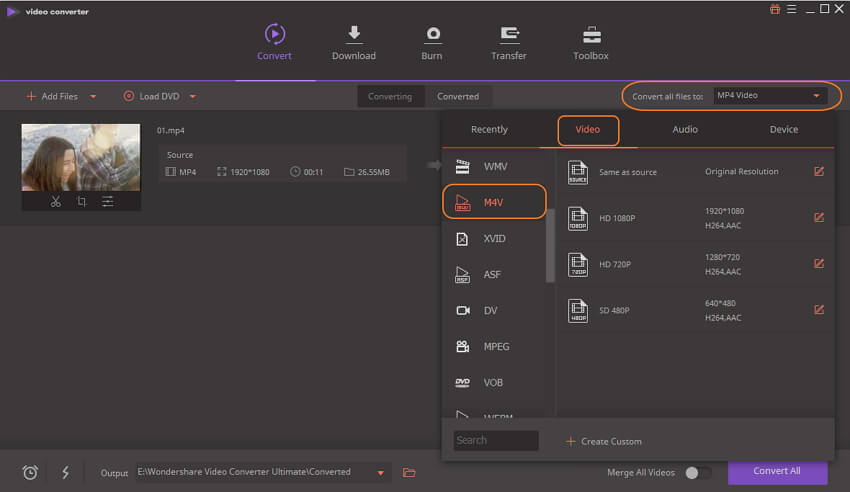Expand the Load DVD dropdown arrow
The height and width of the screenshot is (492, 850).
tap(193, 96)
